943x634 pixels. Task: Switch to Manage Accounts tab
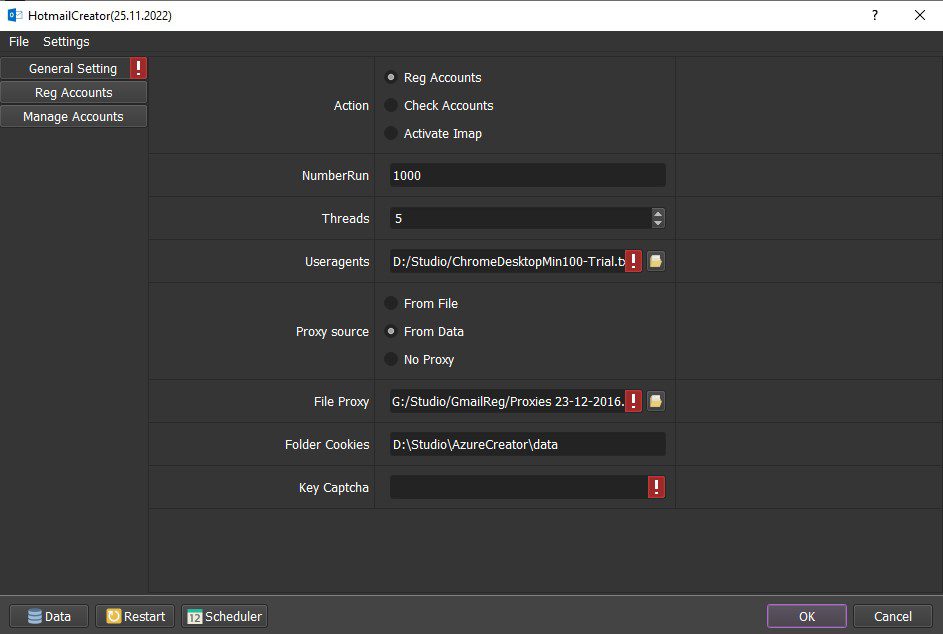point(73,117)
